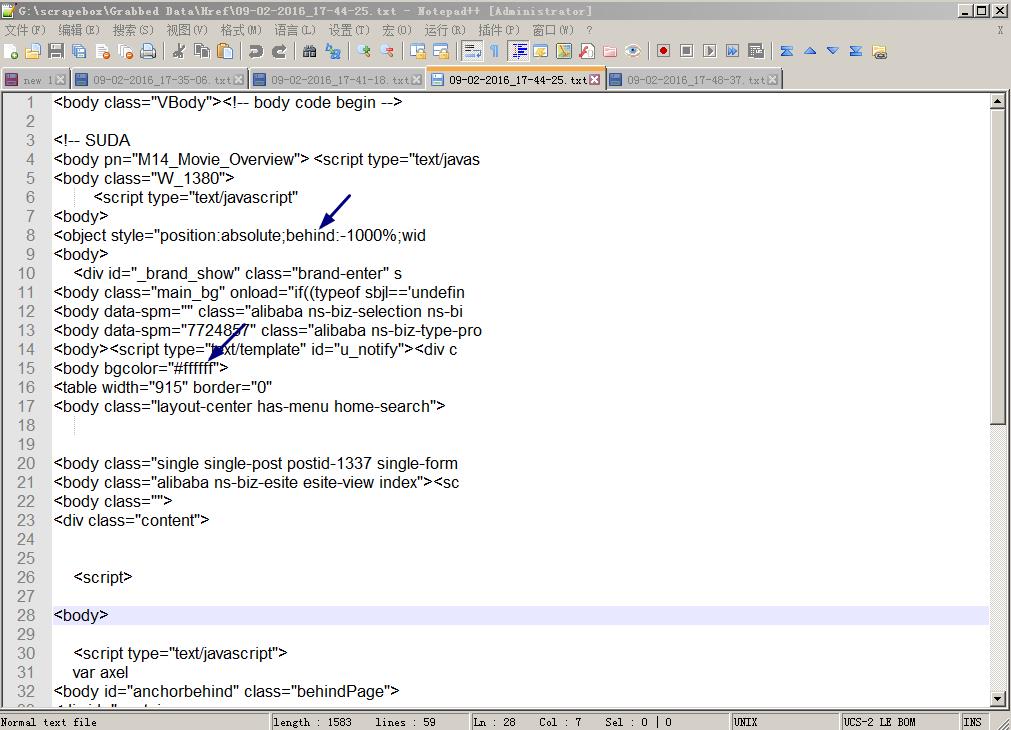
Task: Jump to last difference blue icon
Action: (x=856, y=52)
